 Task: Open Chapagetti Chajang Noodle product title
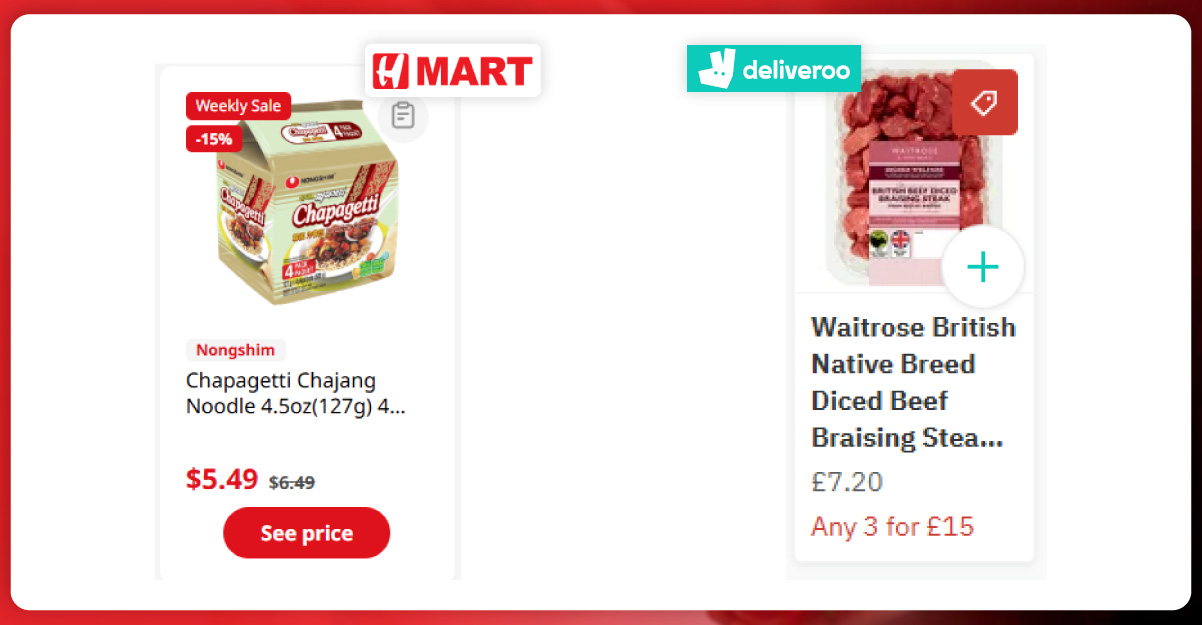(x=296, y=394)
